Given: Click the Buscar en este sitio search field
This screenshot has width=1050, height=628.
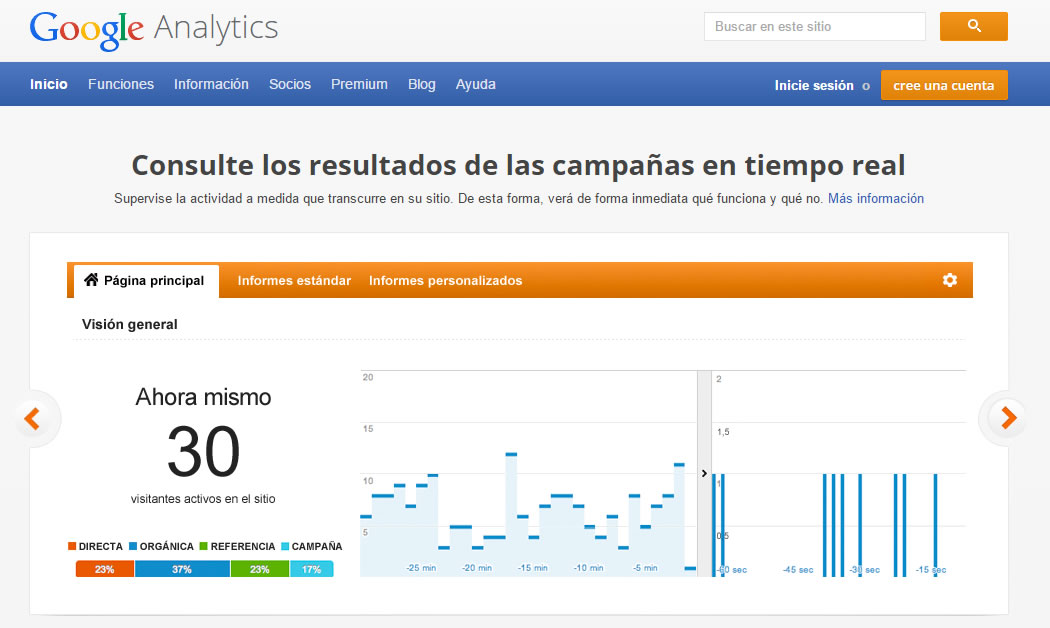Looking at the screenshot, I should coord(814,26).
